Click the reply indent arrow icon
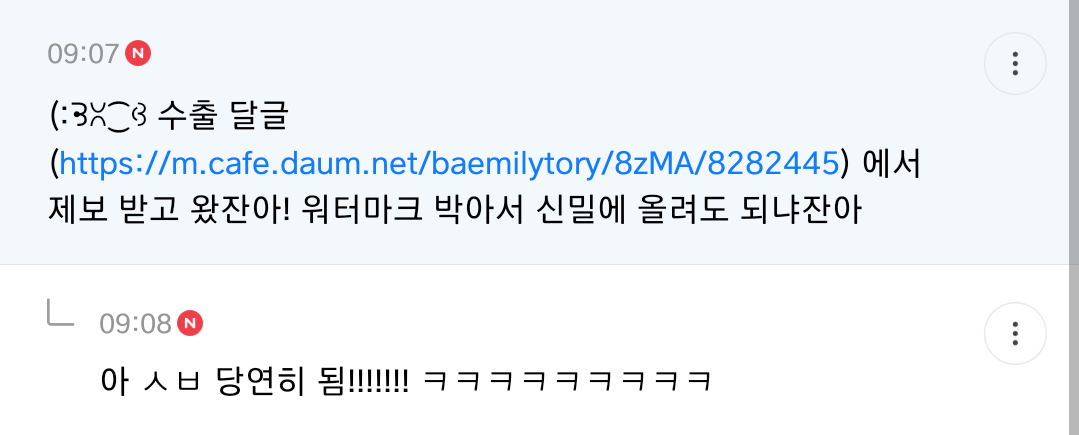 [61, 313]
